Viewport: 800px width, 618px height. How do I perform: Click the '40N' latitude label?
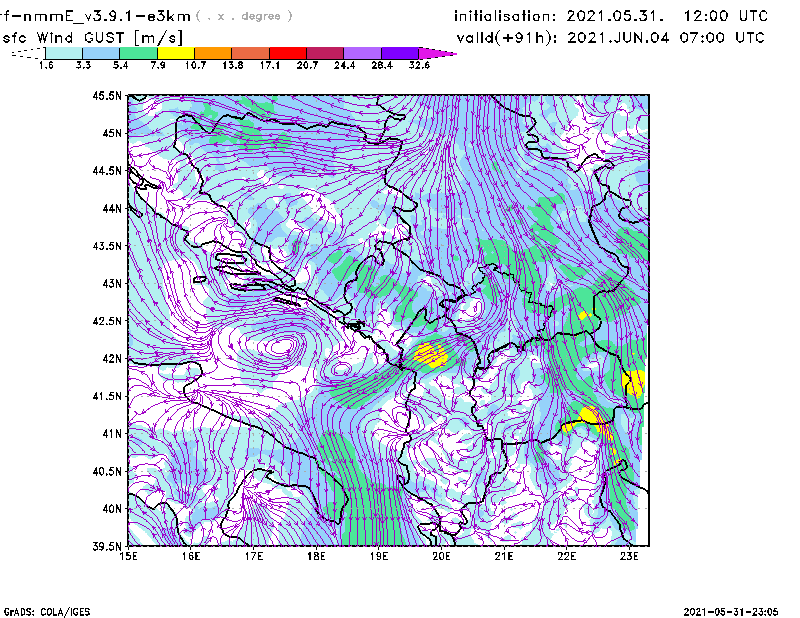point(112,509)
